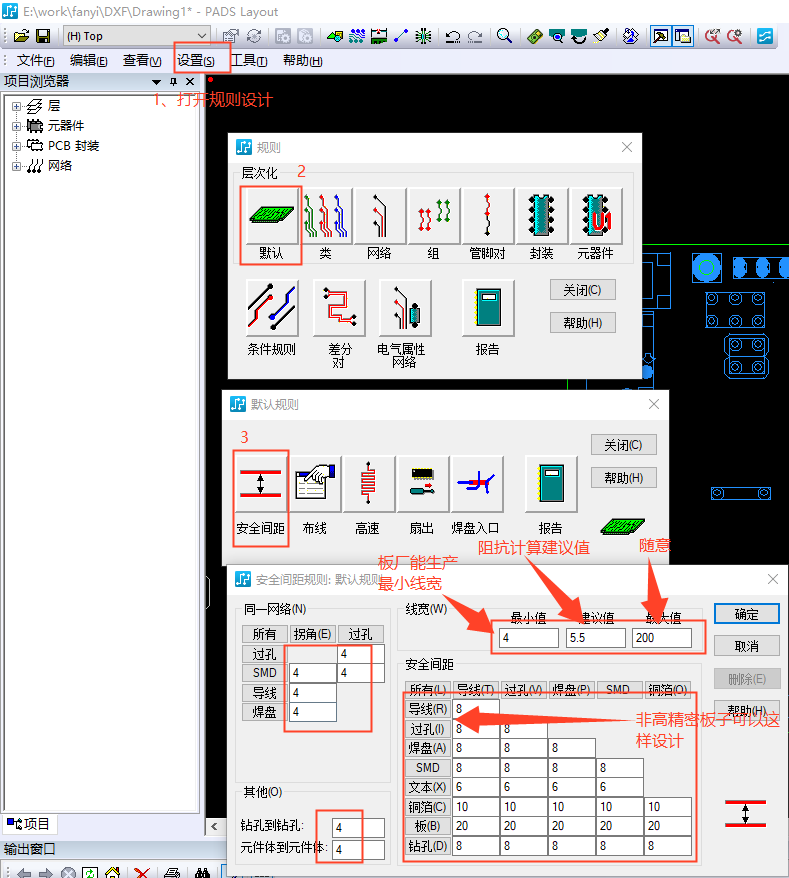Click the Properties toolbar icon

[230, 36]
